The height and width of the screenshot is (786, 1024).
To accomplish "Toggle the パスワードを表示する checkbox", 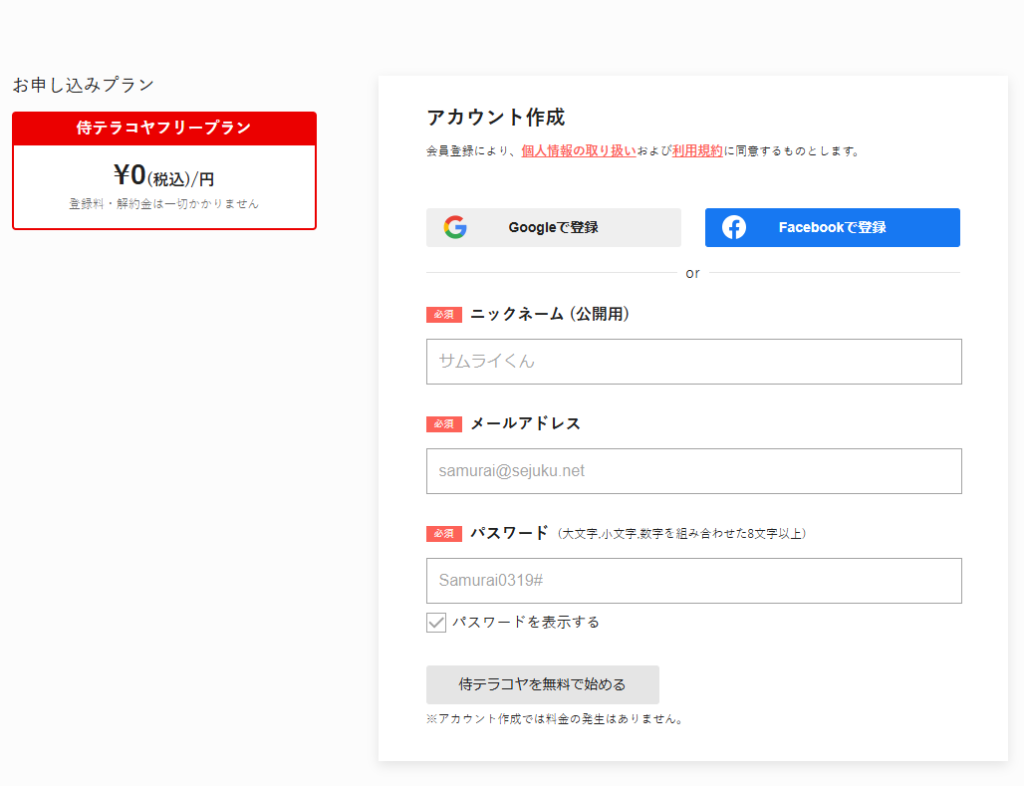I will (436, 622).
